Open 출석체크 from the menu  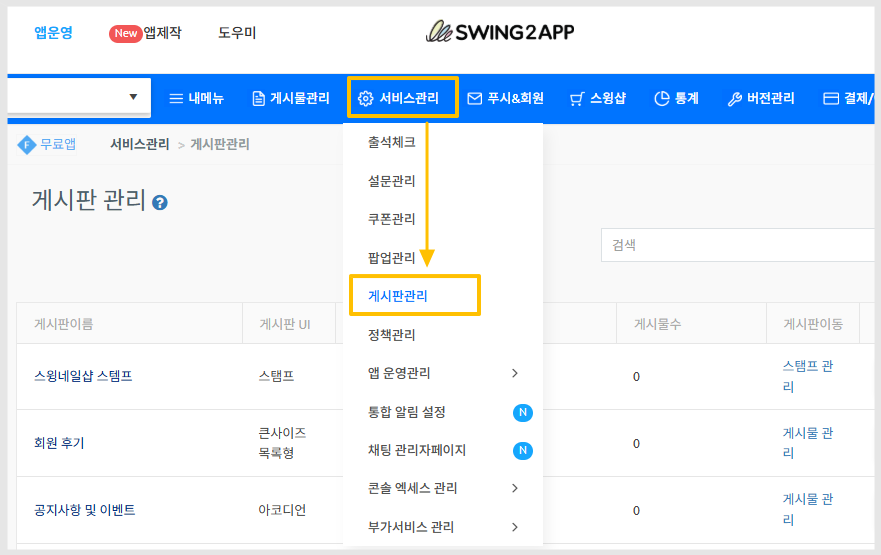click(391, 142)
